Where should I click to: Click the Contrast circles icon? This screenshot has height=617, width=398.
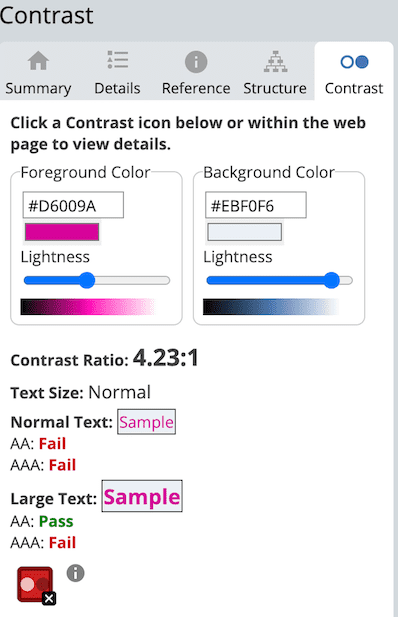[x=354, y=62]
